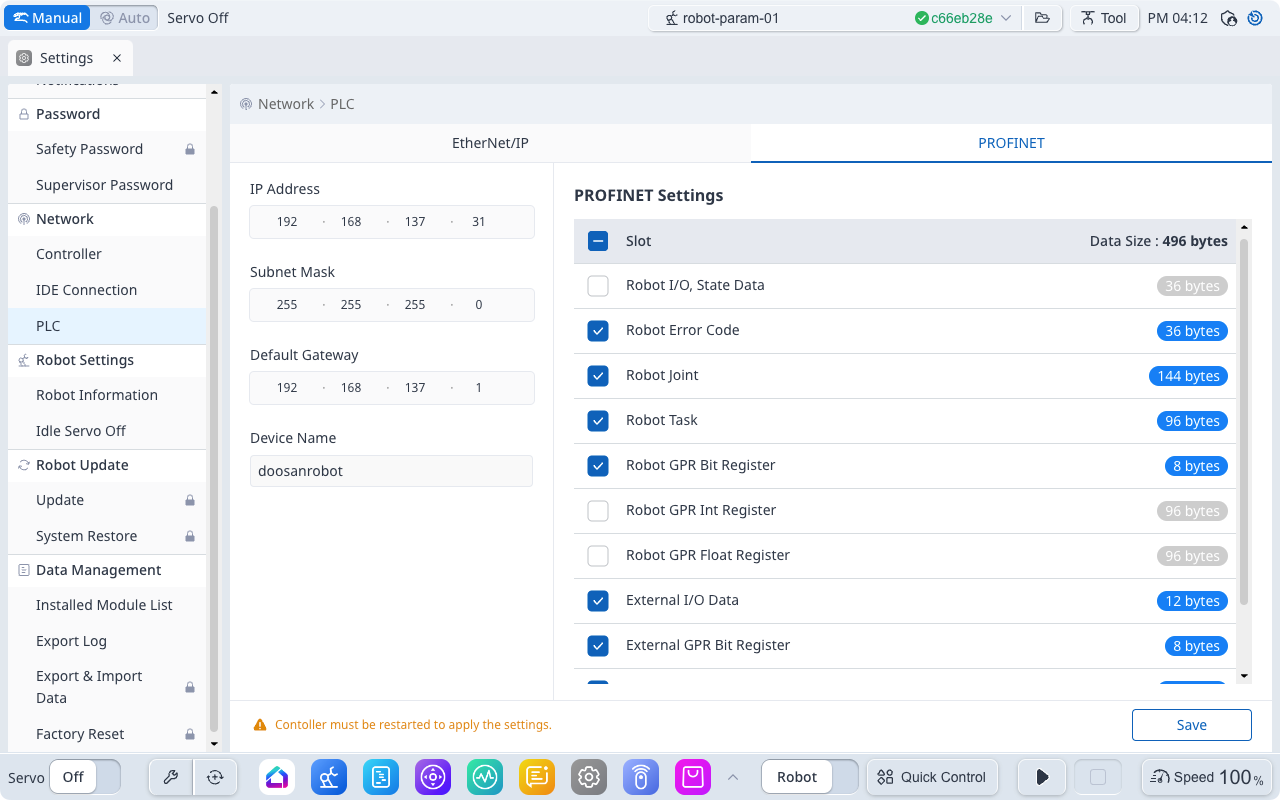Switch to the EtherNet/IP tab

(490, 143)
